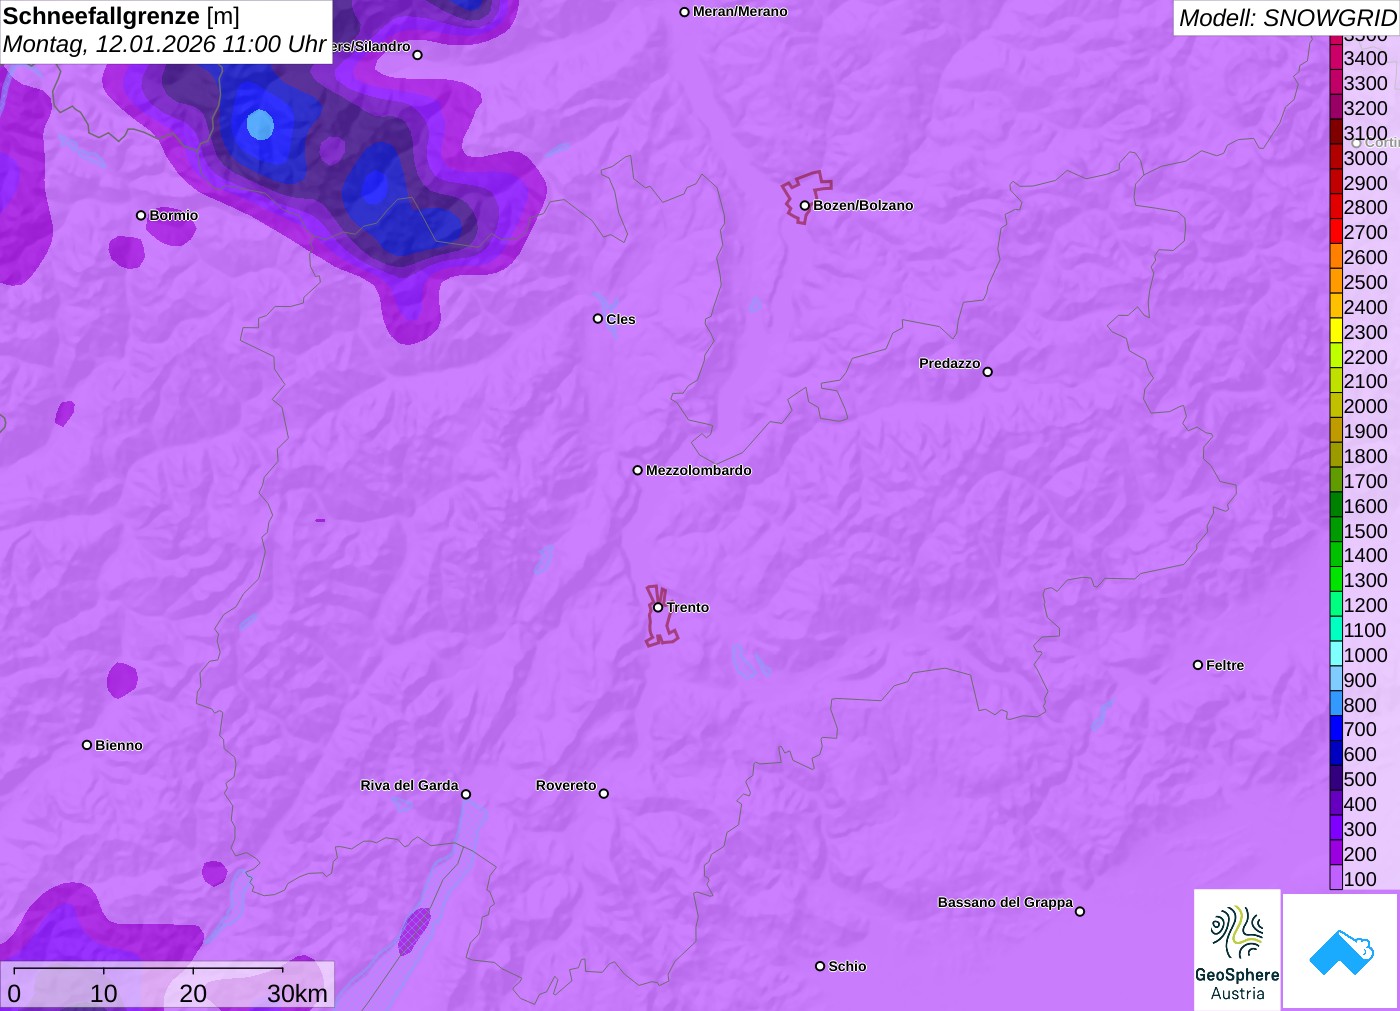1400x1011 pixels.
Task: Click the 30km scale bar label
Action: point(297,993)
